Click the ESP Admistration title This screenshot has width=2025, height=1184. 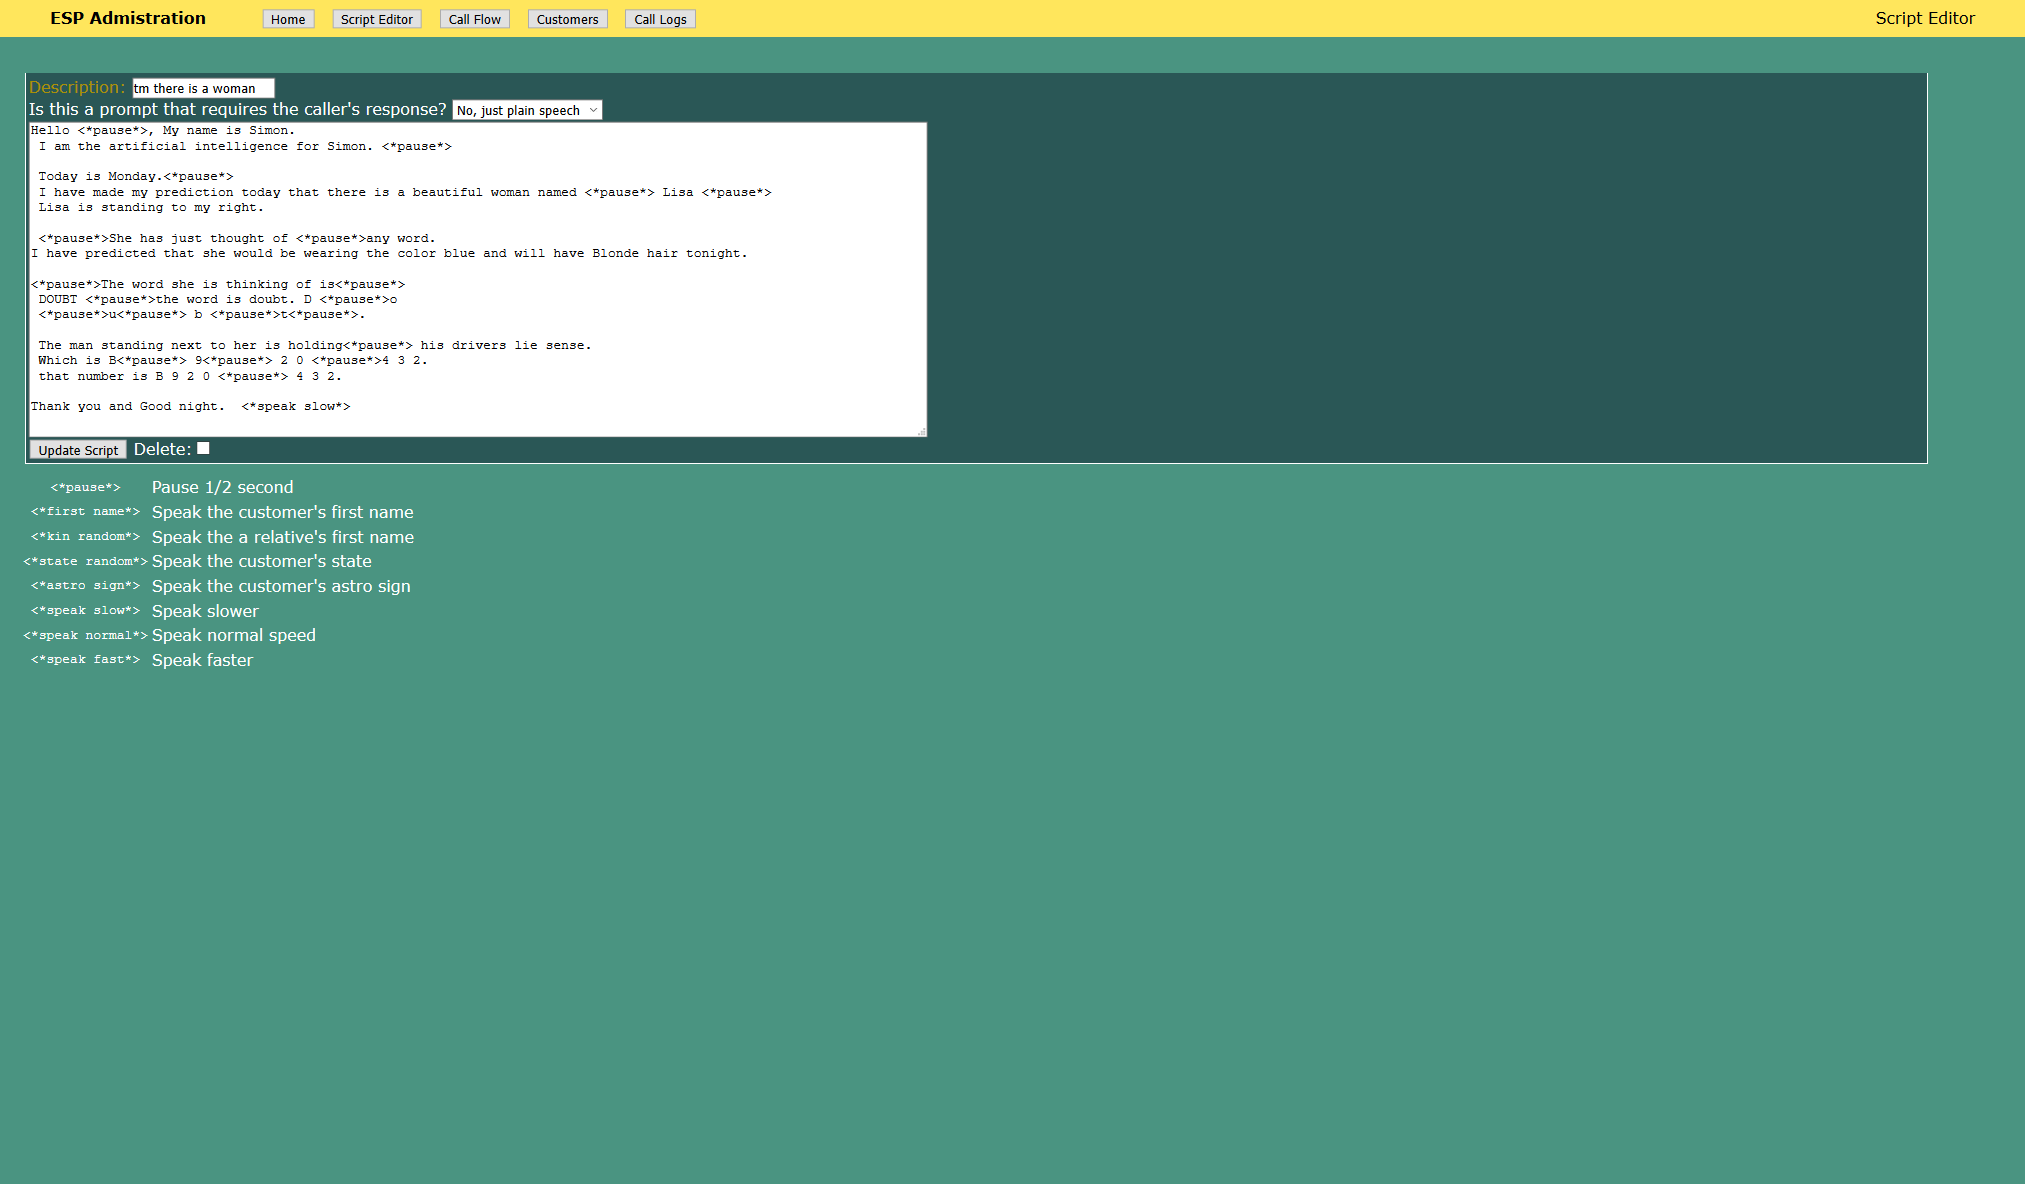(x=128, y=18)
